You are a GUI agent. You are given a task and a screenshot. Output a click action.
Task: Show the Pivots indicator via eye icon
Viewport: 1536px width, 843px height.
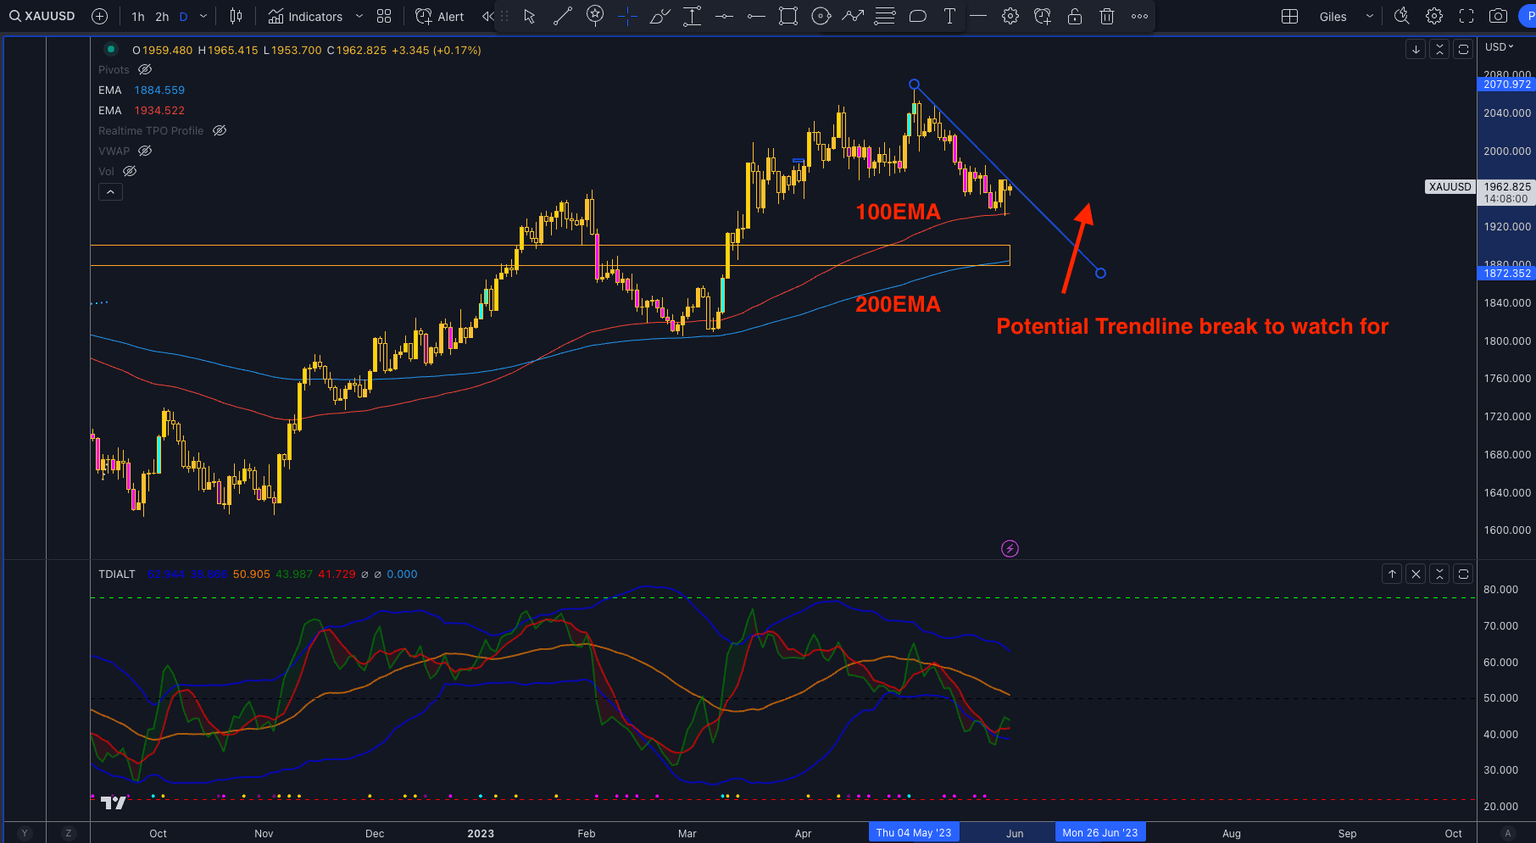(145, 70)
